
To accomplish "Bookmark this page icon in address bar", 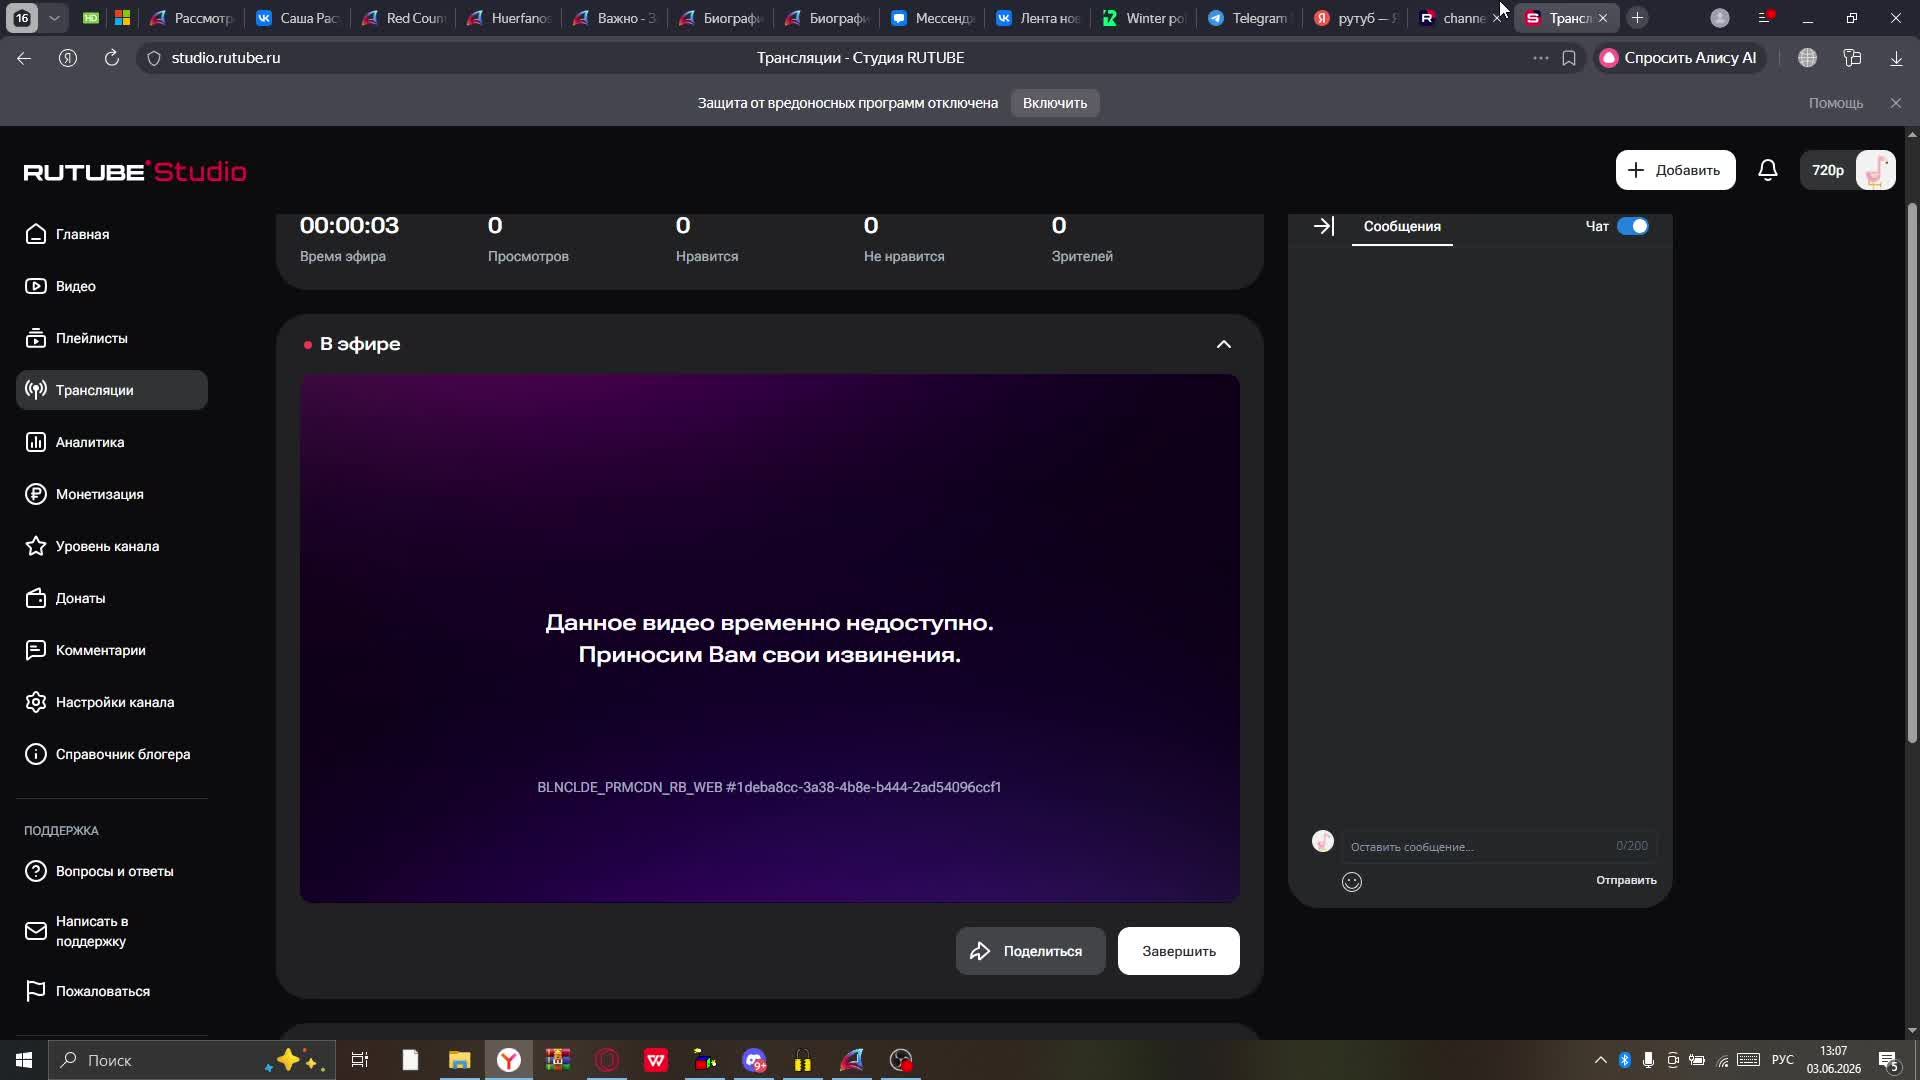I will (x=1569, y=58).
